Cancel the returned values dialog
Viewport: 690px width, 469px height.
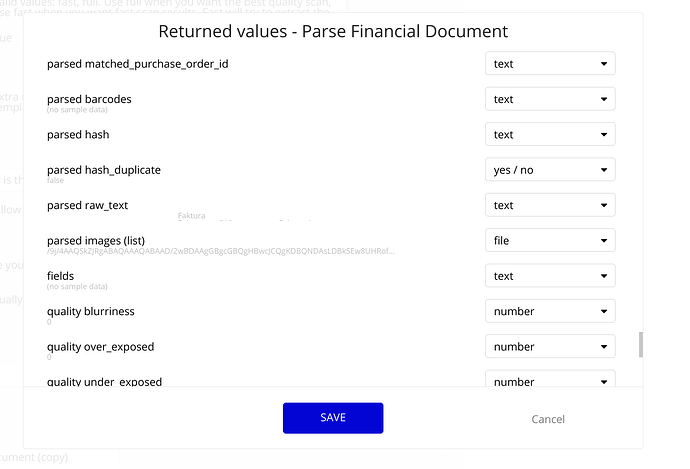click(548, 419)
